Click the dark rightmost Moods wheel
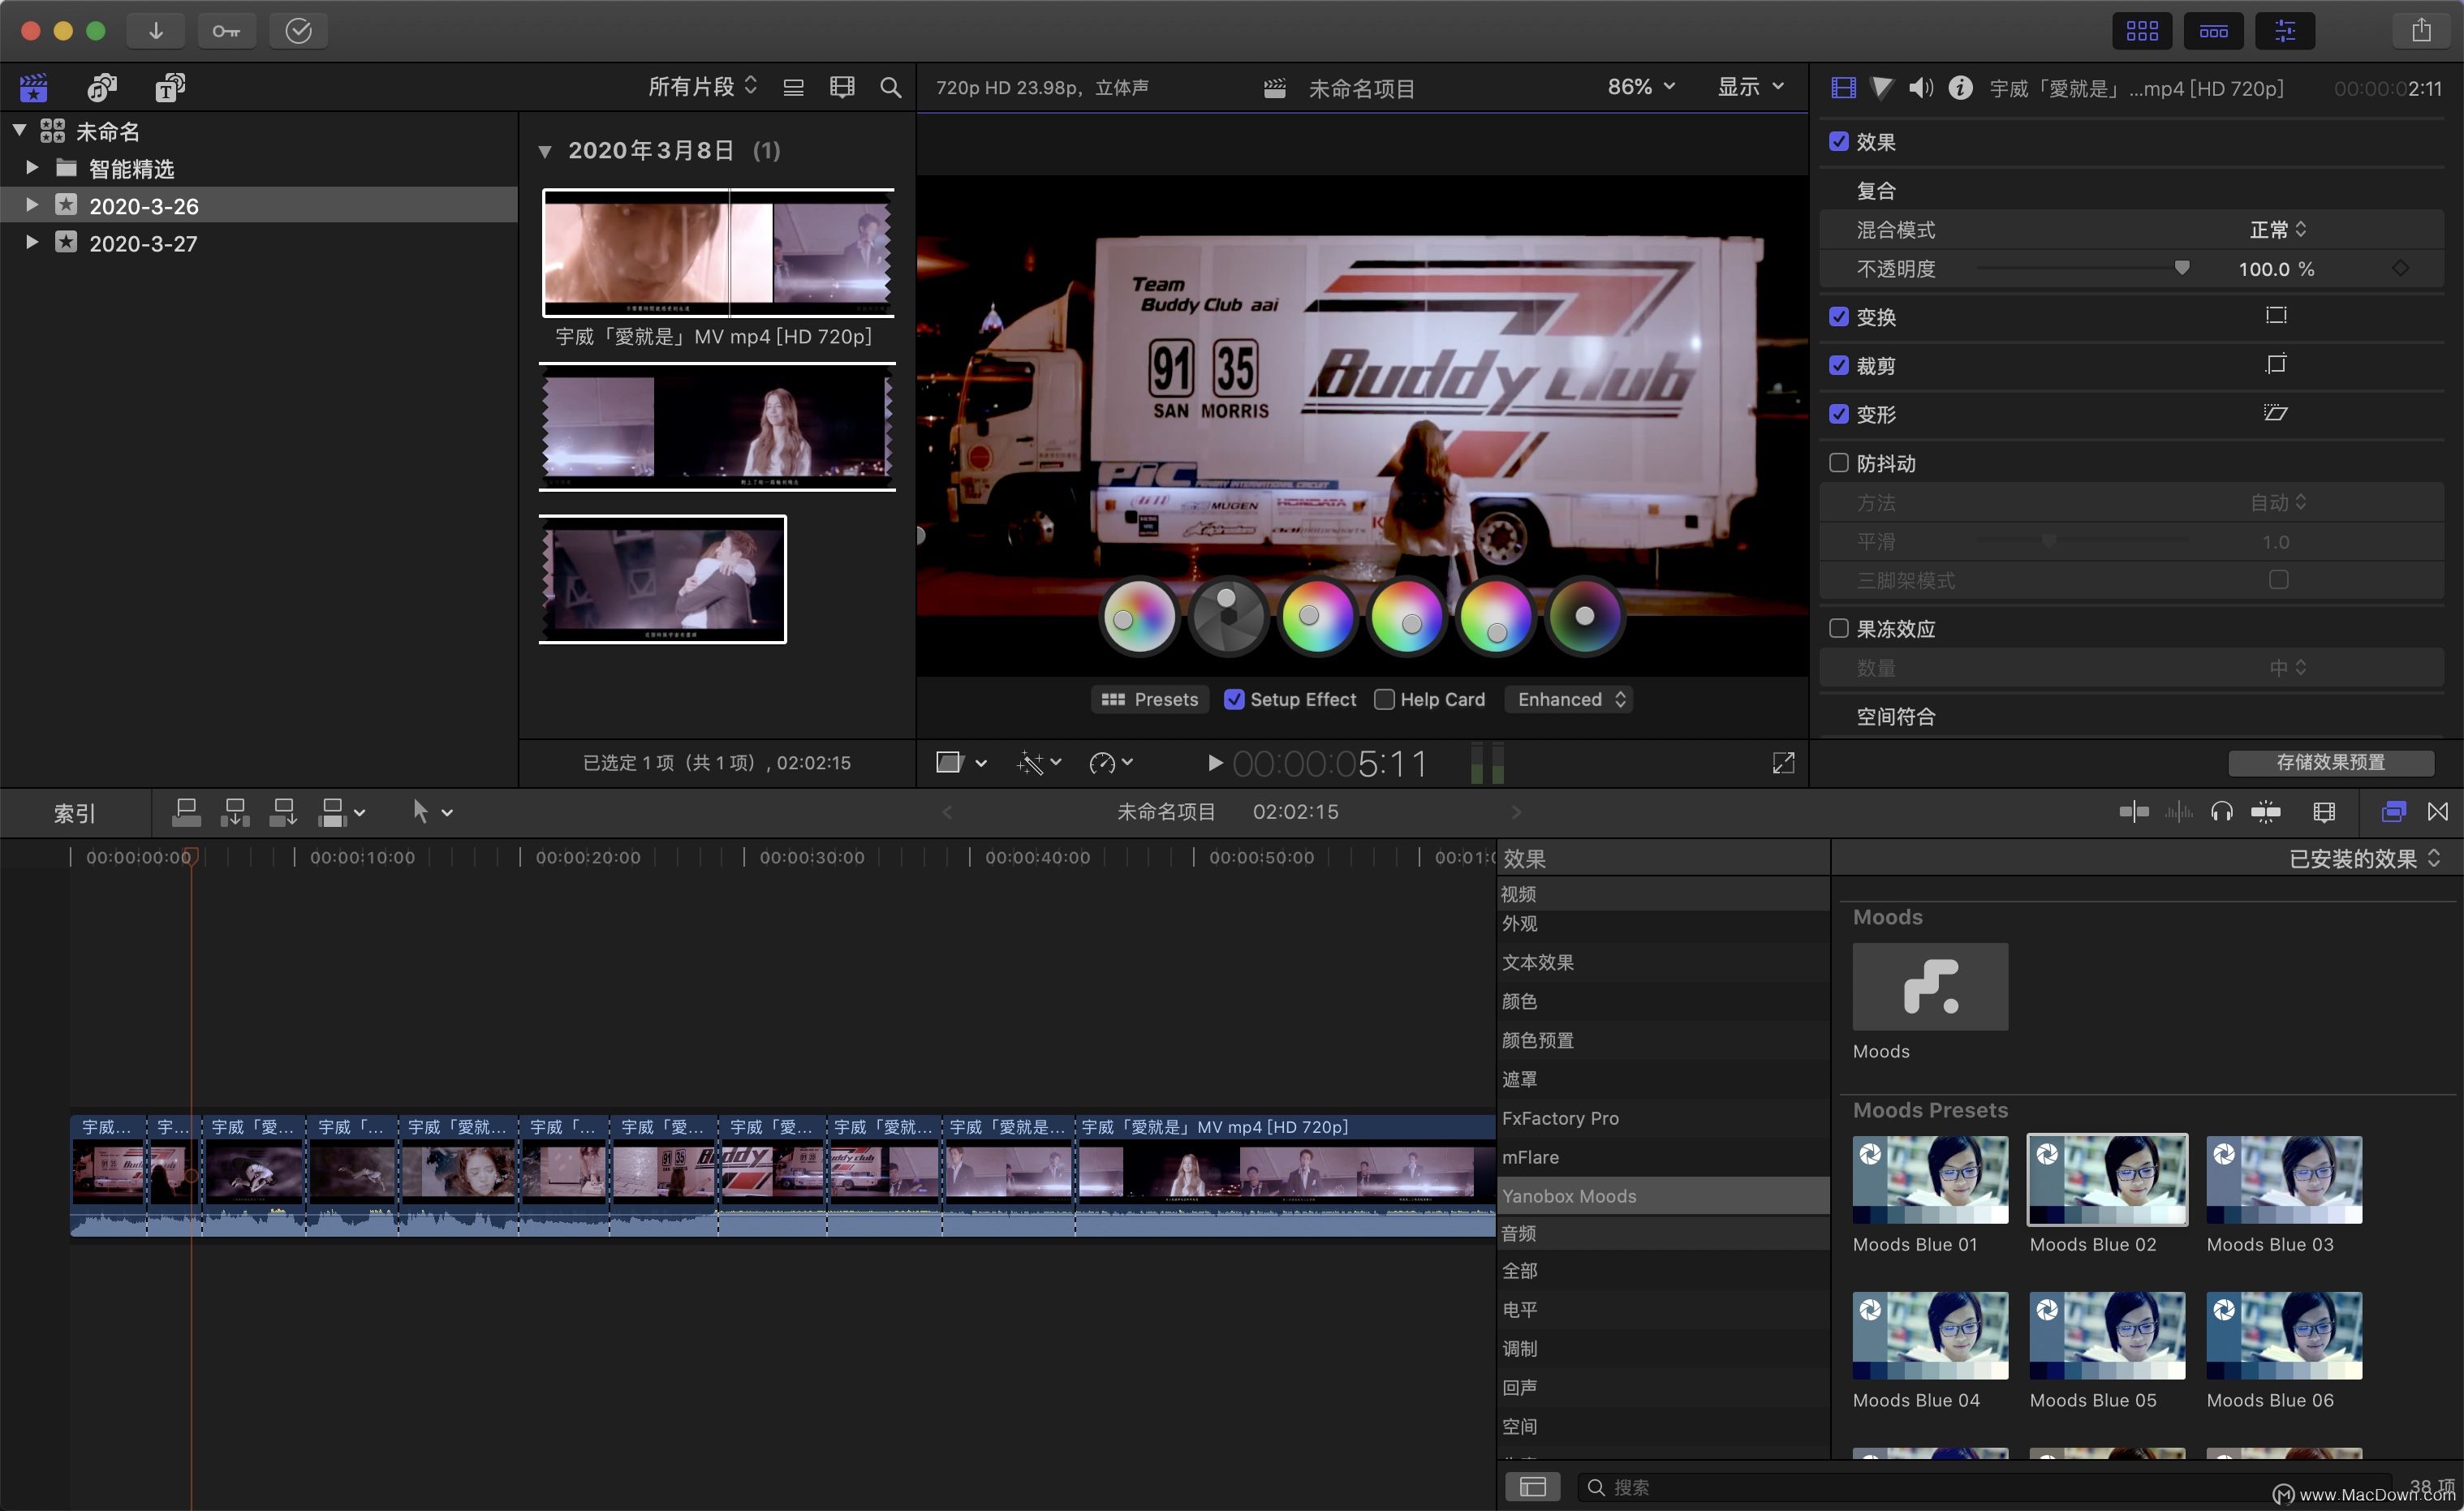This screenshot has height=1511, width=2464. point(1585,616)
